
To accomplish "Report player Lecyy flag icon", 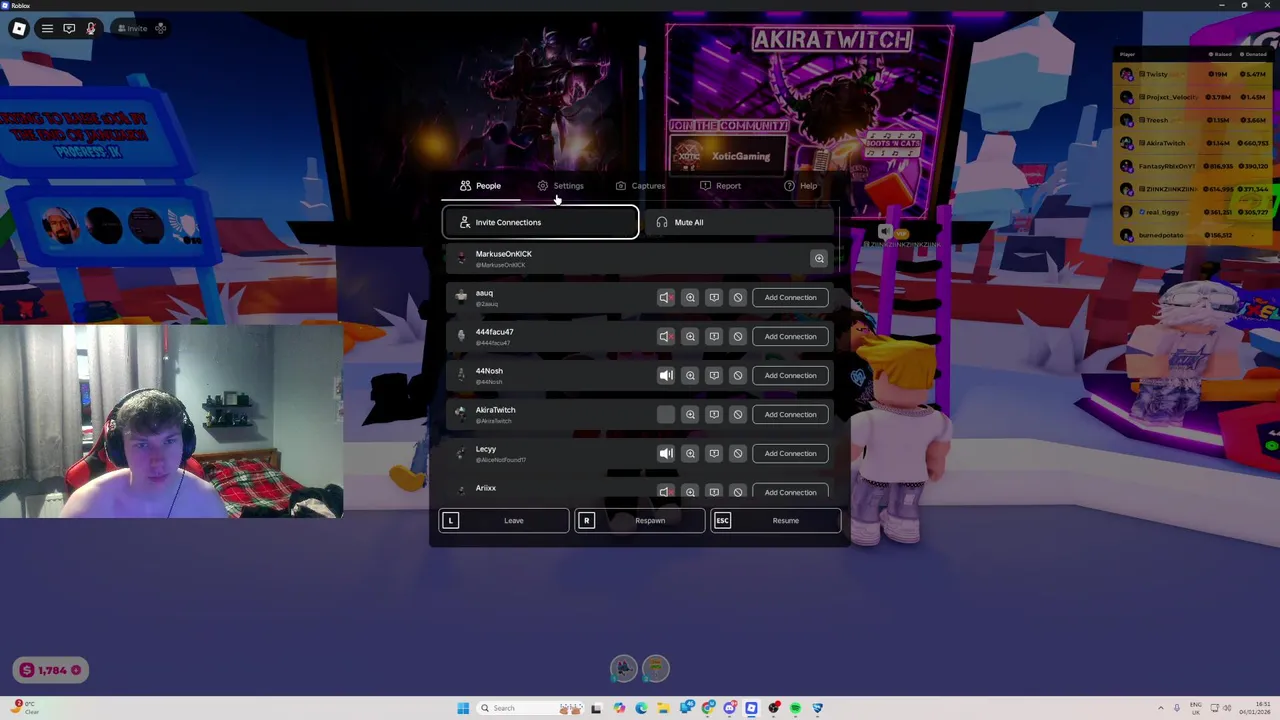I will [714, 453].
